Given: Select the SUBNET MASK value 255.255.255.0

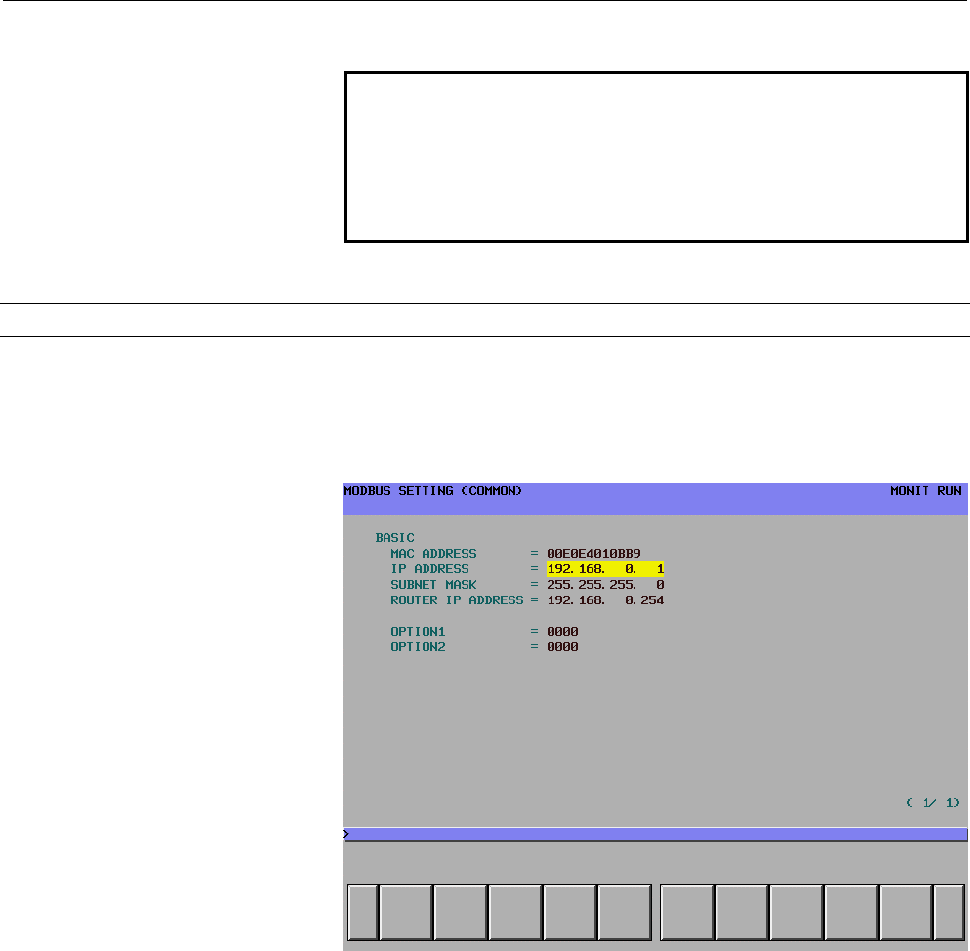Looking at the screenshot, I should (x=605, y=585).
